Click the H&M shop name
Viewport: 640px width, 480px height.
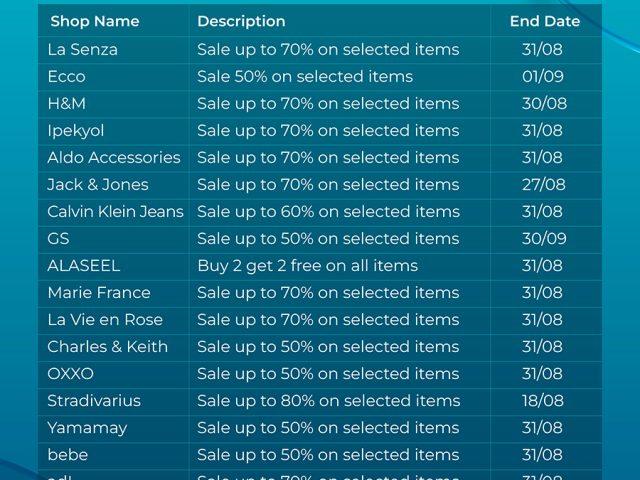[x=67, y=104]
